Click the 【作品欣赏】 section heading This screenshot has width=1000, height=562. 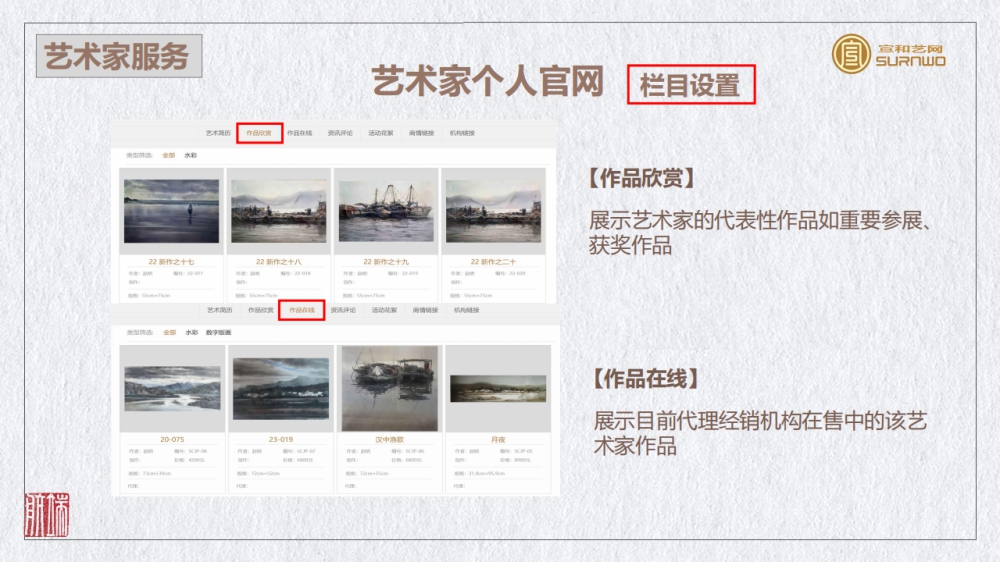[642, 179]
